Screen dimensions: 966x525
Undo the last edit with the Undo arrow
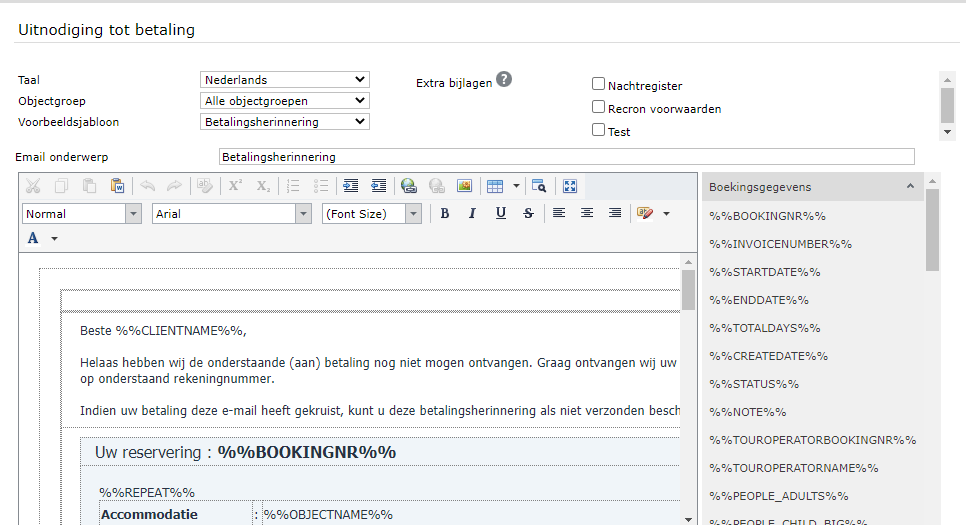[147, 186]
